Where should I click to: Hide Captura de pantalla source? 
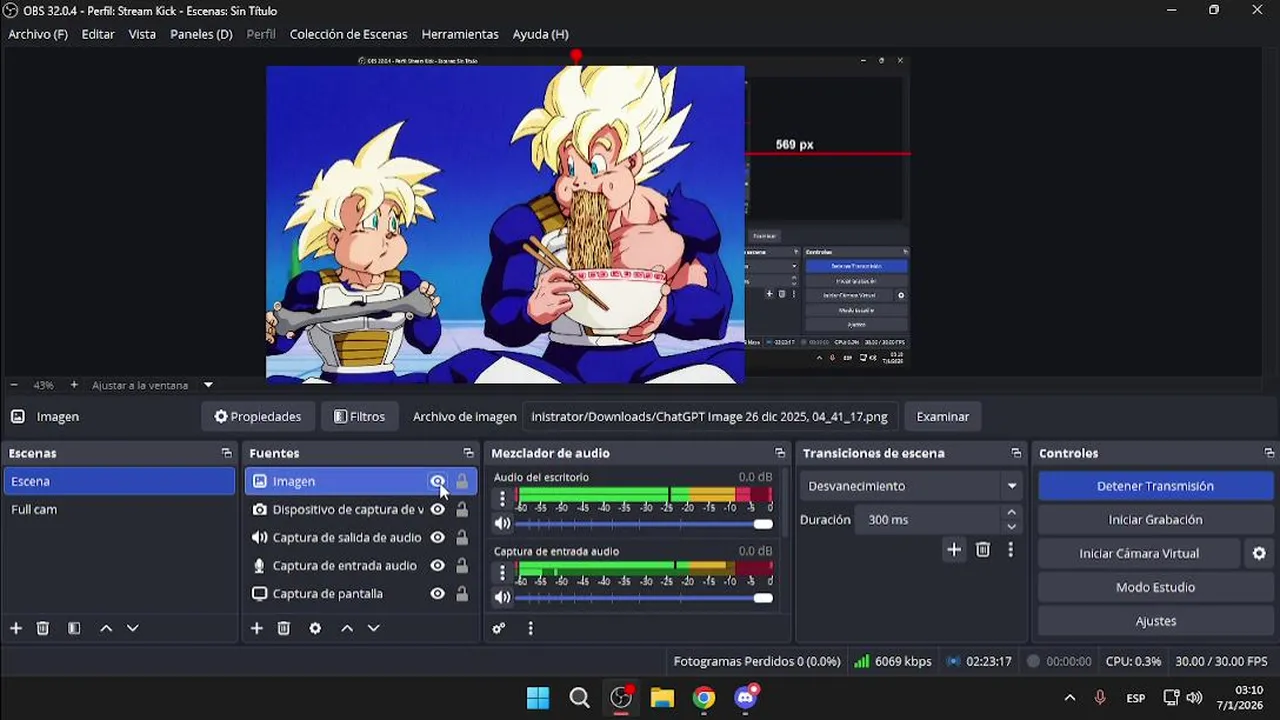[437, 593]
